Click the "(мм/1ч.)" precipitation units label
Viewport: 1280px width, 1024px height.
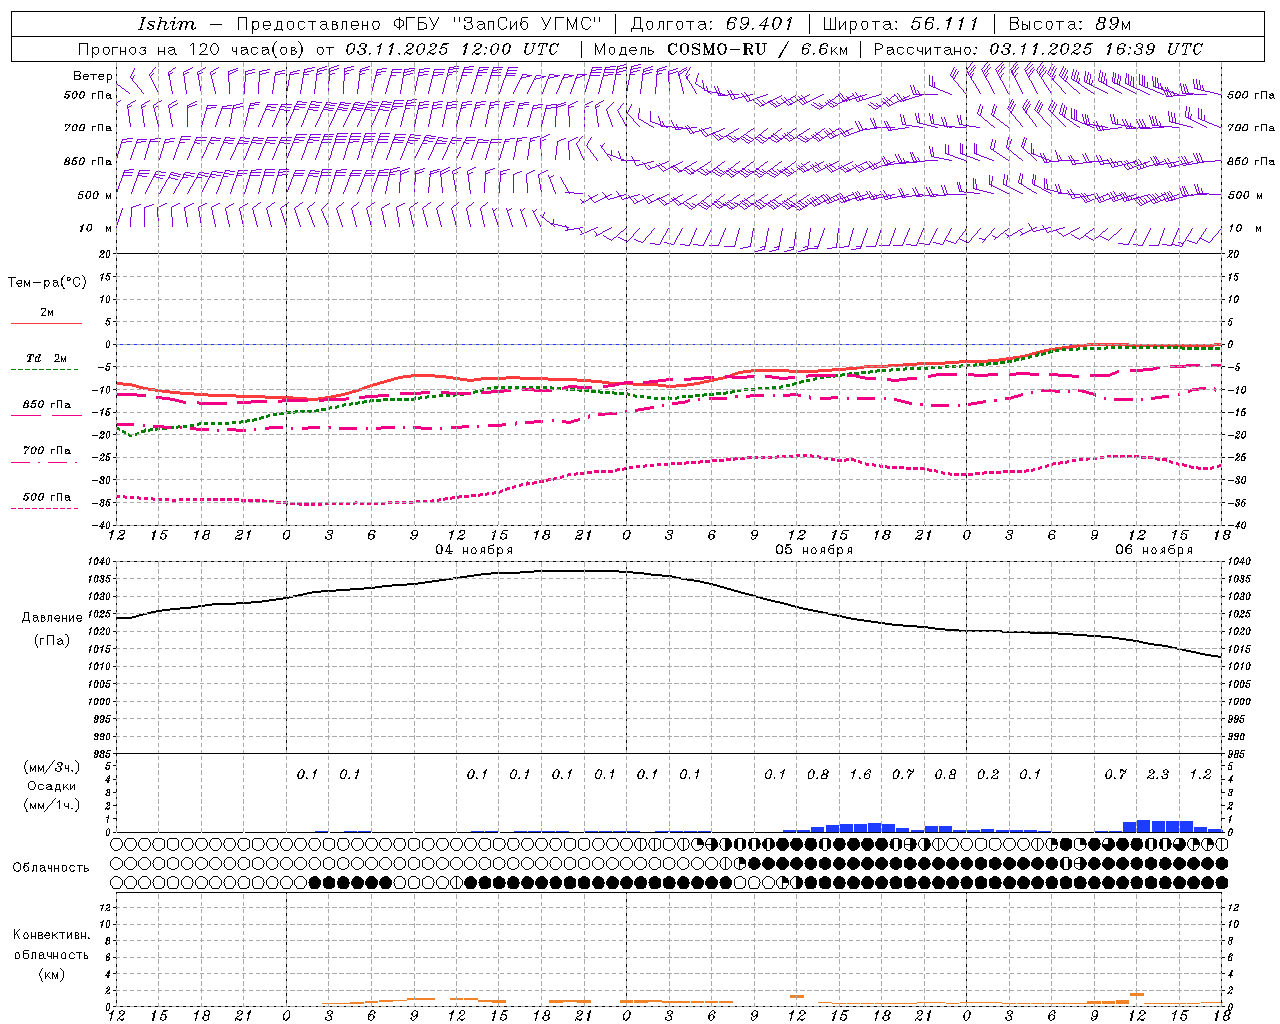point(52,805)
